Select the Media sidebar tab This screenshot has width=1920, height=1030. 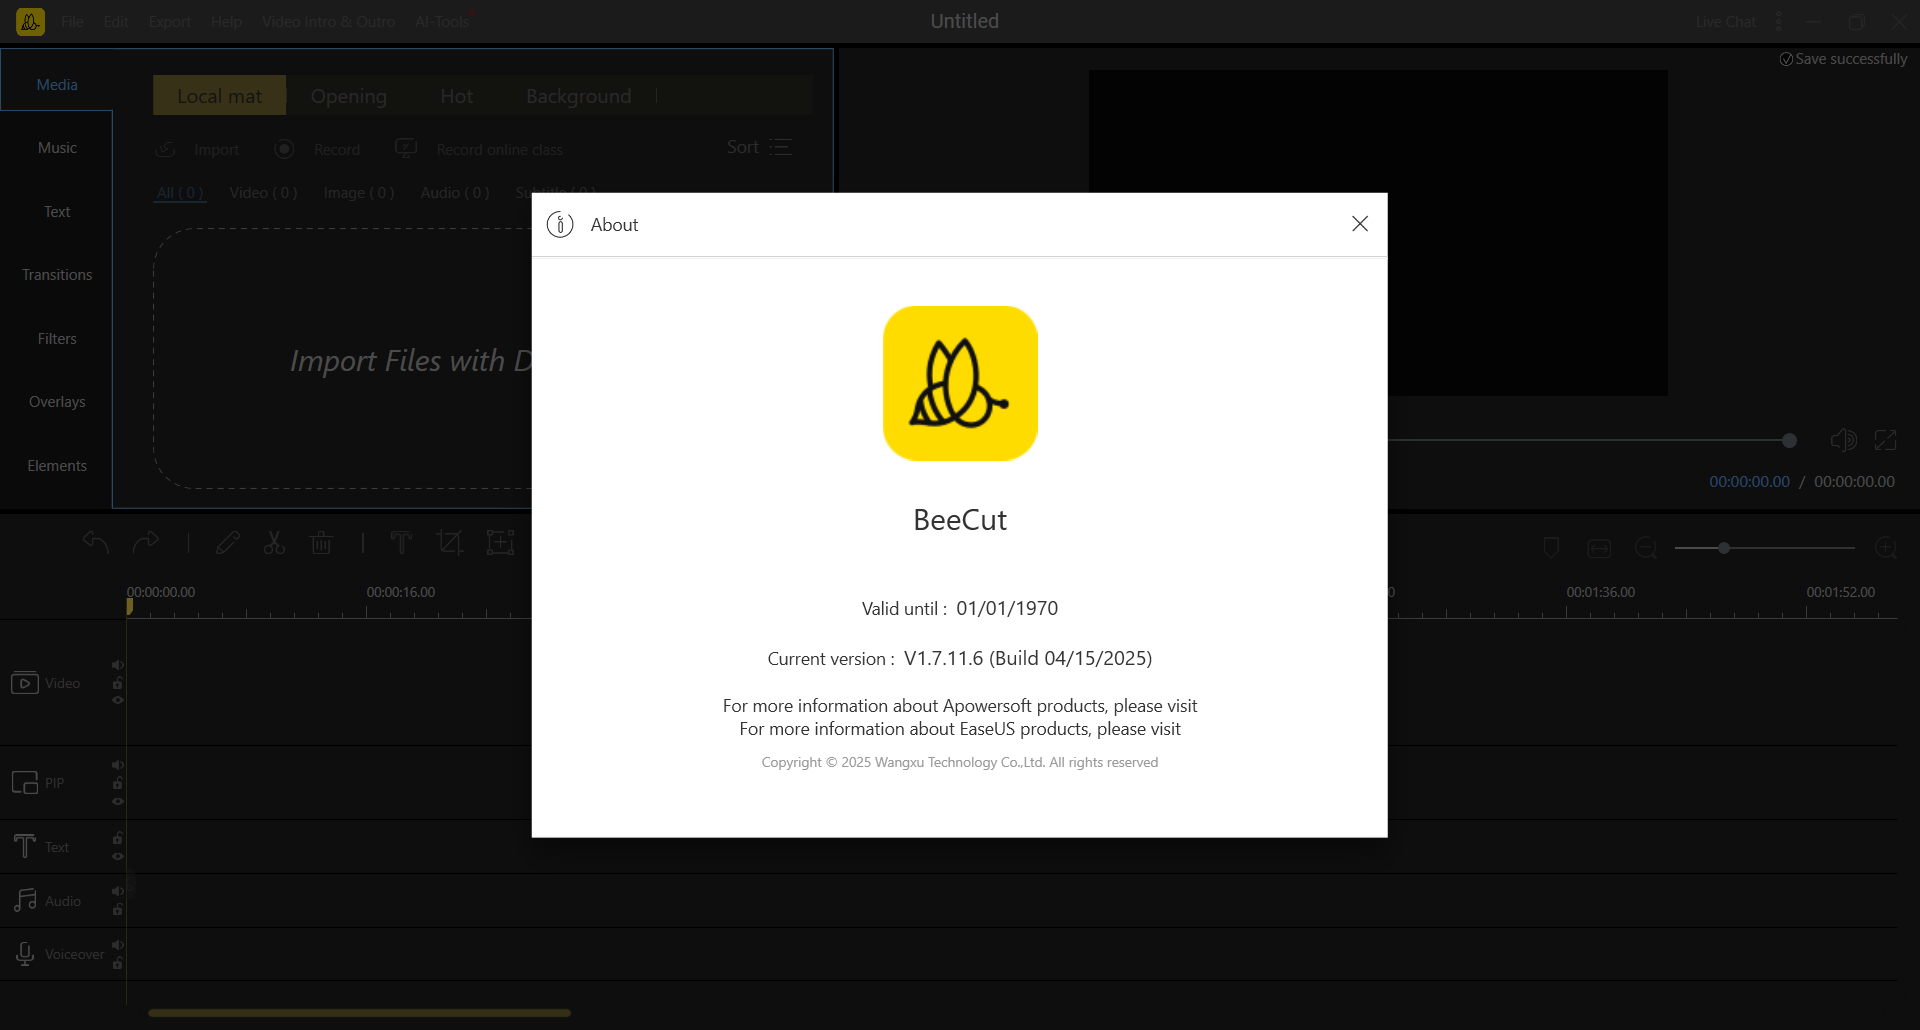[57, 85]
